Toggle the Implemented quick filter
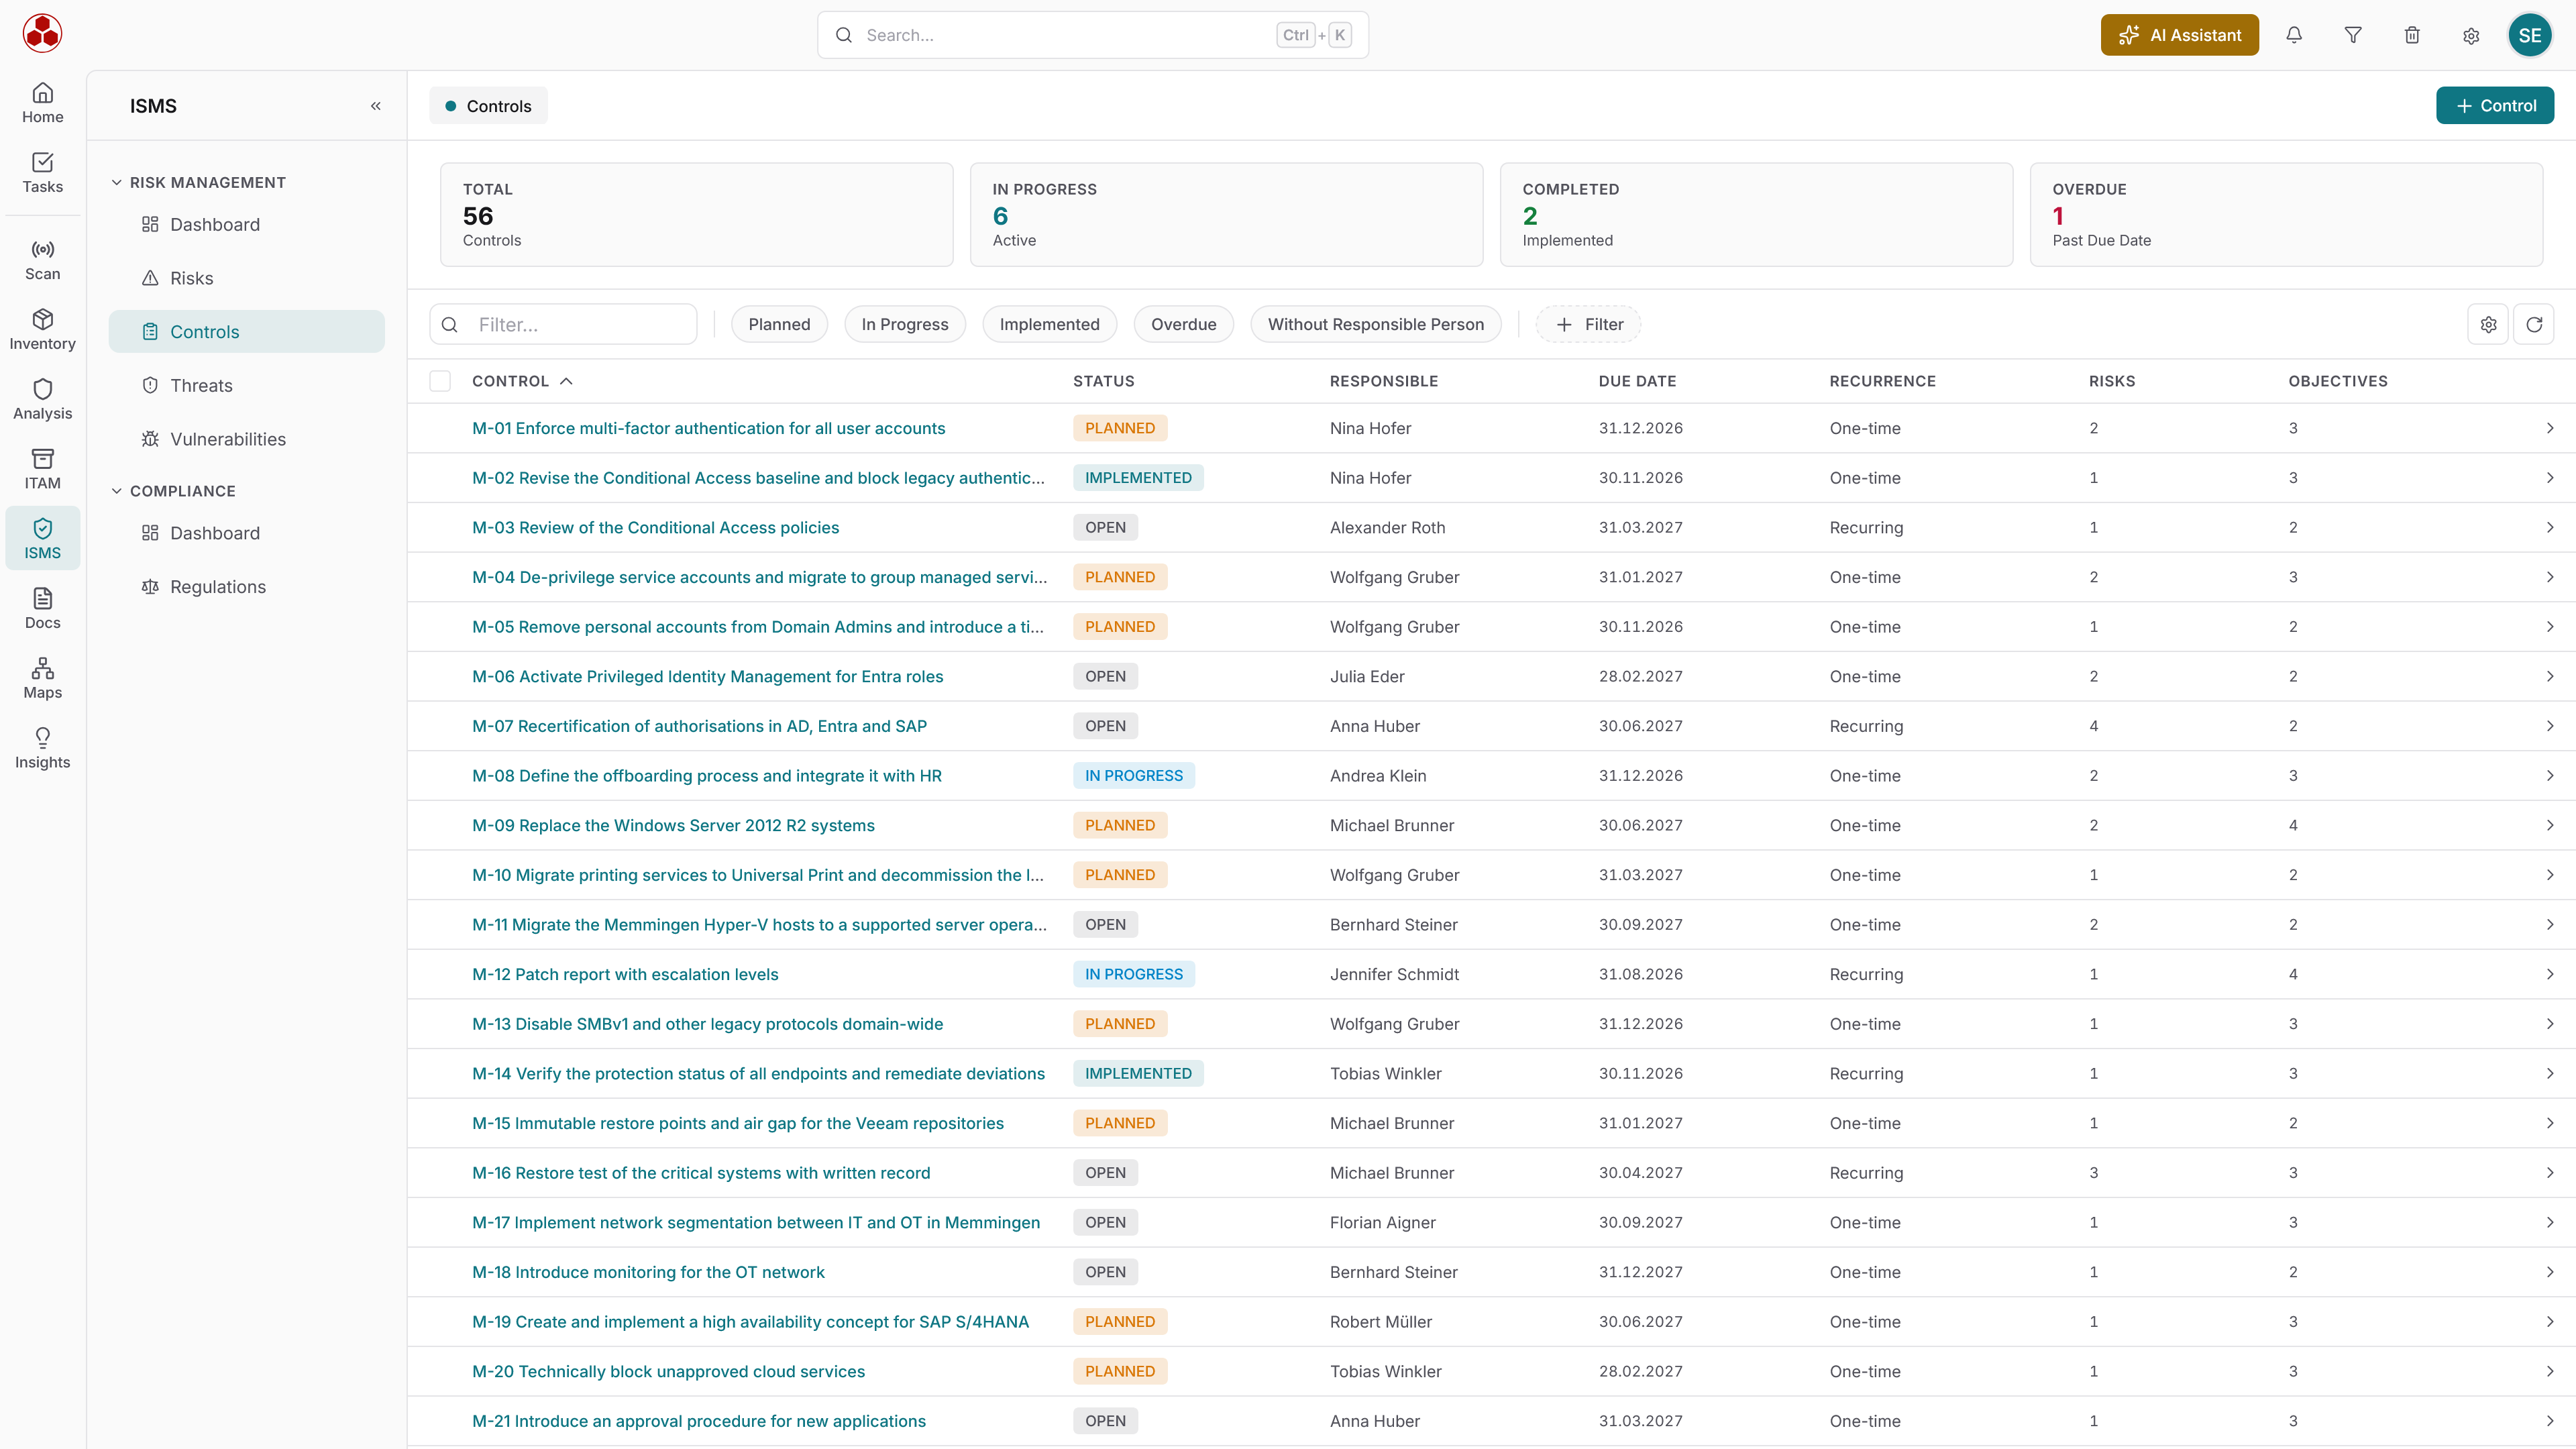Viewport: 2576px width, 1449px height. click(1049, 324)
